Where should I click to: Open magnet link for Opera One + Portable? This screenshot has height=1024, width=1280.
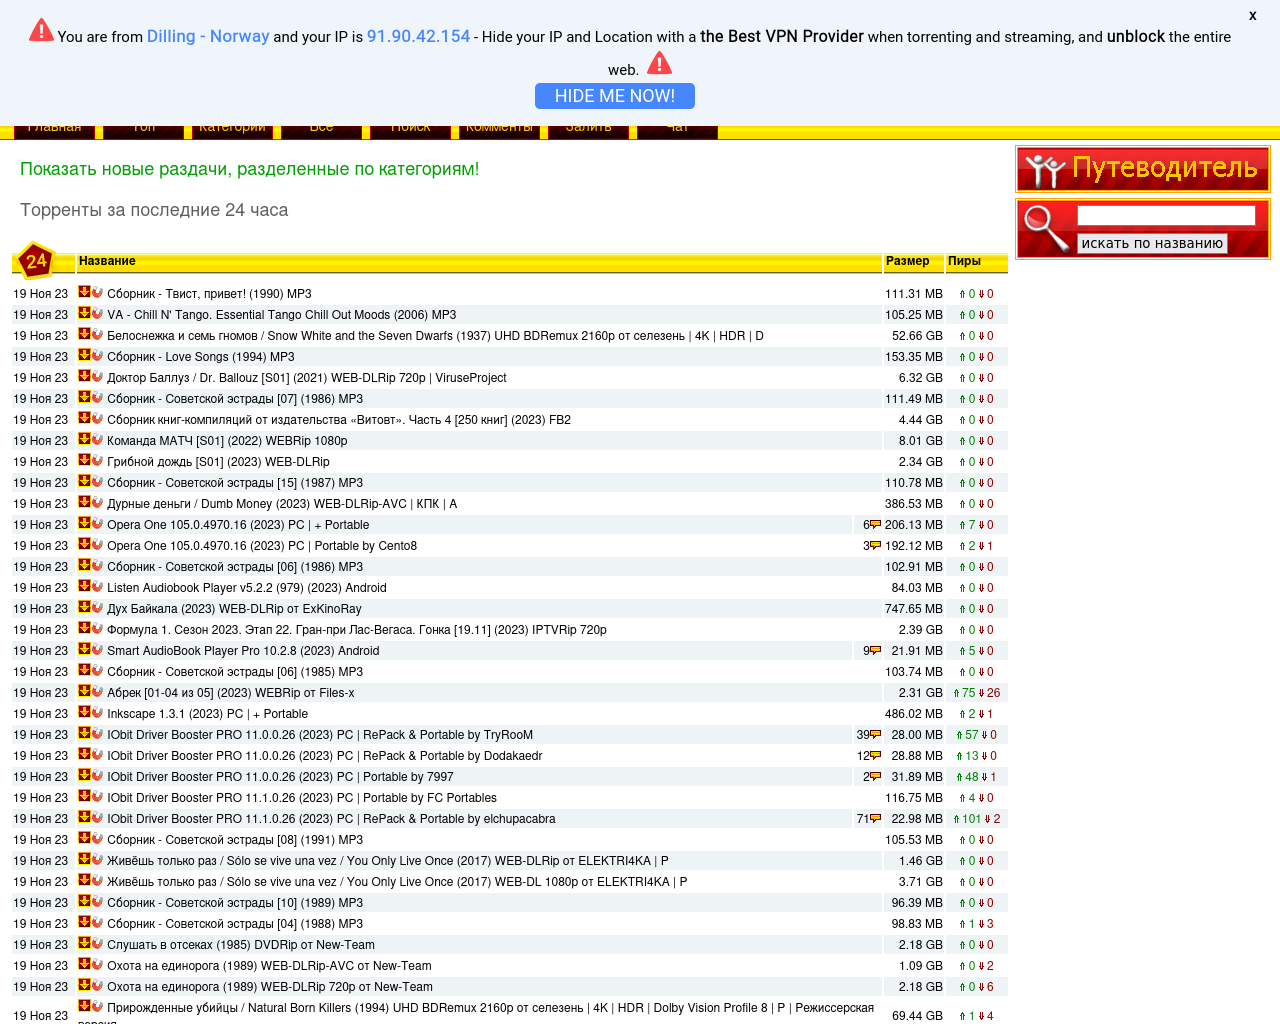[97, 524]
